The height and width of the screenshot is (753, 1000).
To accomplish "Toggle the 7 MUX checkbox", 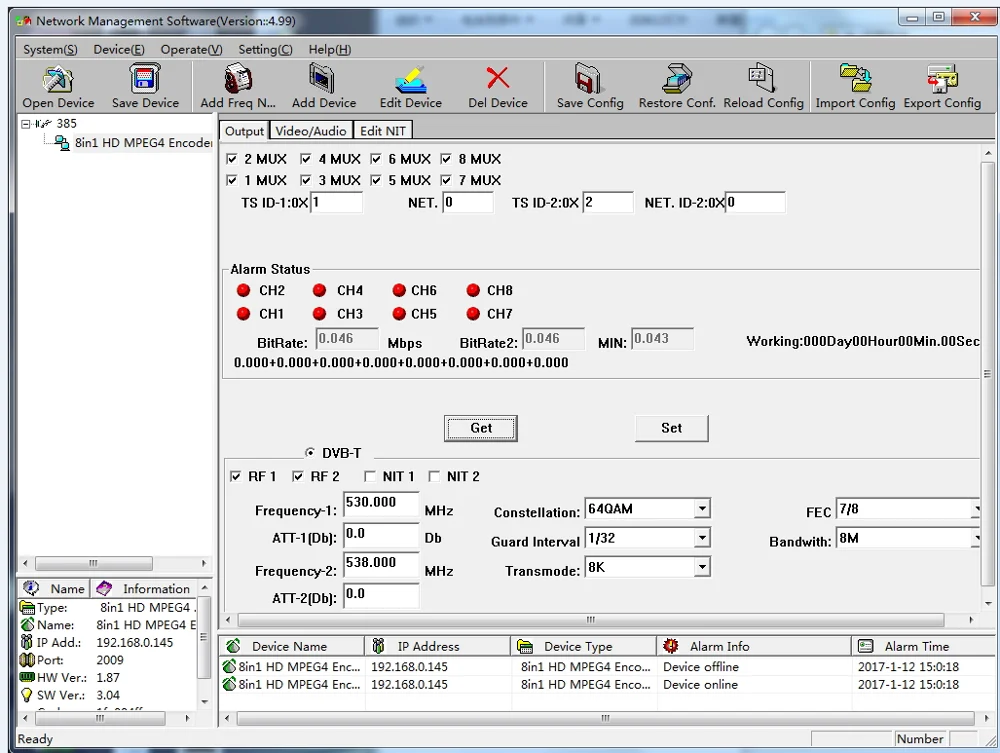I will click(x=446, y=180).
